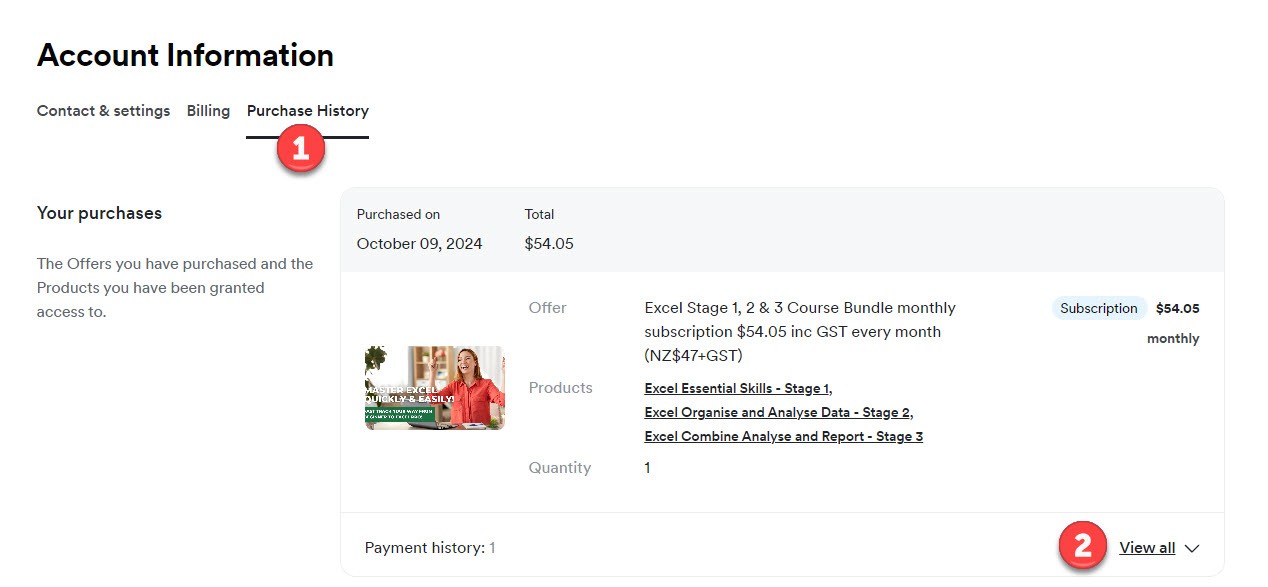
Task: Click the Payment history count label
Action: point(430,548)
